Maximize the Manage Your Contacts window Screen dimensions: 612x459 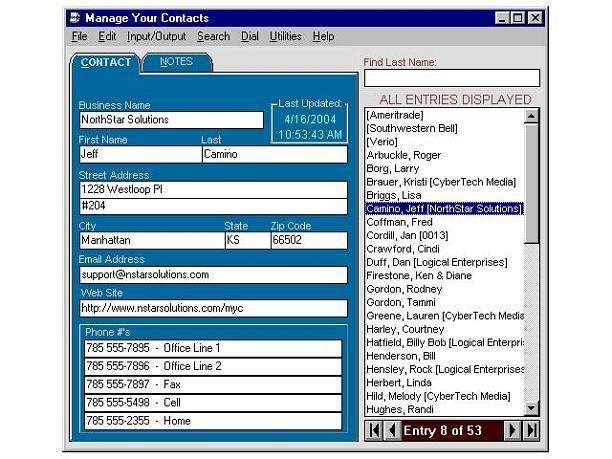tap(517, 18)
